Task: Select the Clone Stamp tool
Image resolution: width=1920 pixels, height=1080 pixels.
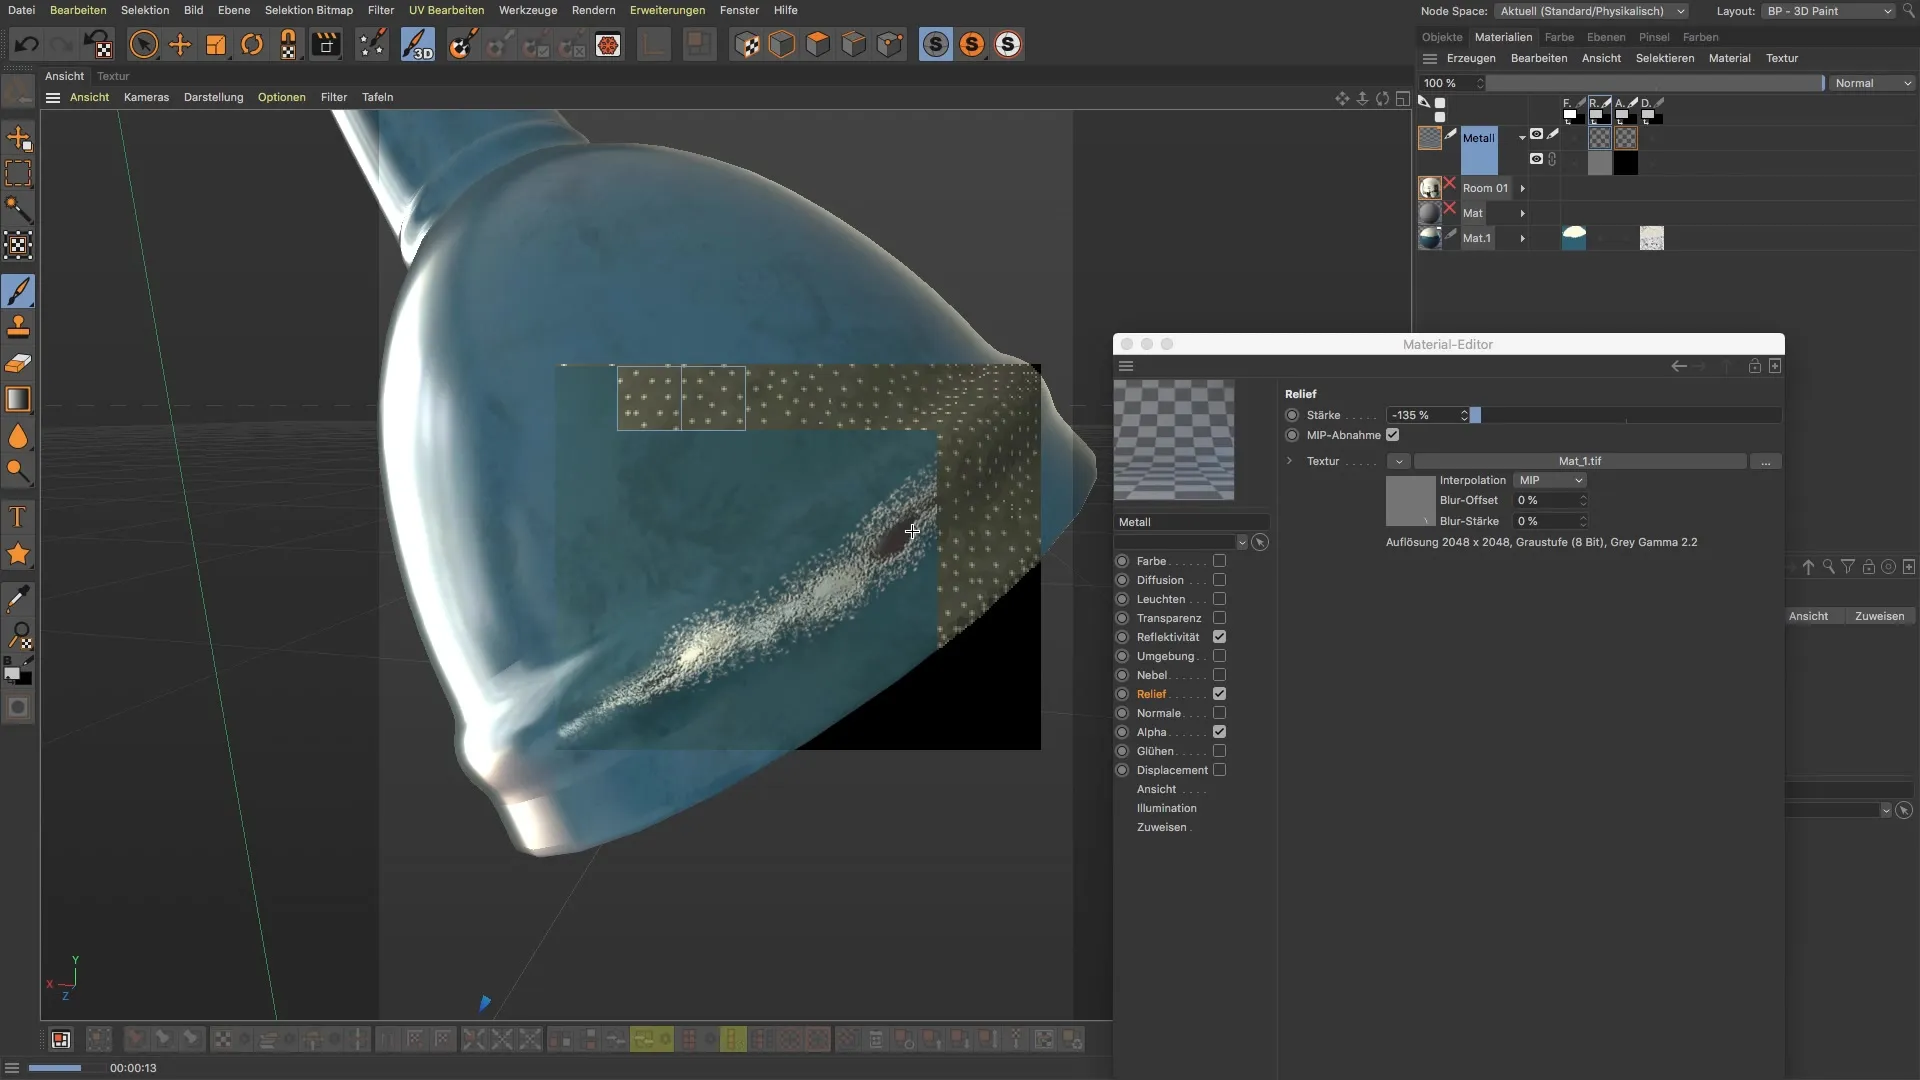Action: pyautogui.click(x=18, y=327)
